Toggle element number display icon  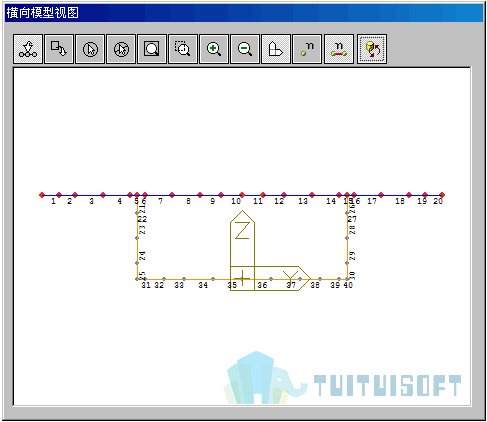339,49
